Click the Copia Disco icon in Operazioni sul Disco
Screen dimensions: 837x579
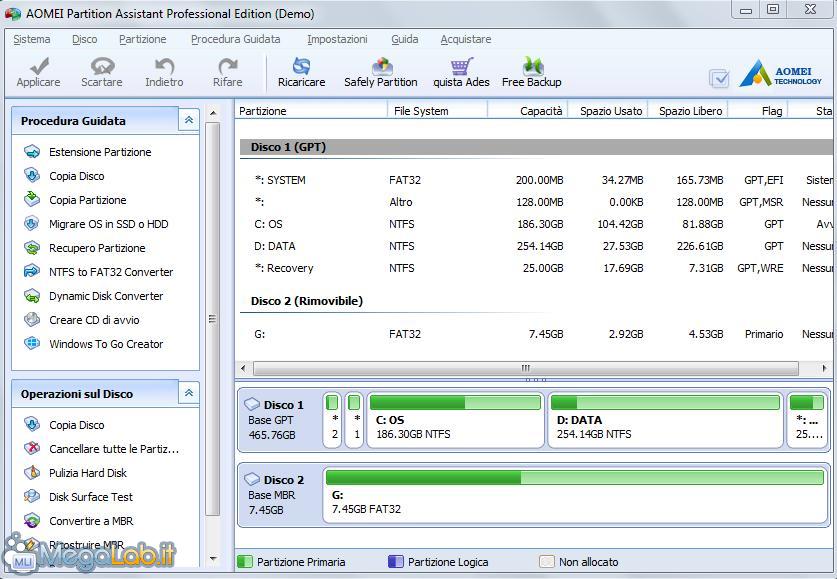[x=32, y=425]
